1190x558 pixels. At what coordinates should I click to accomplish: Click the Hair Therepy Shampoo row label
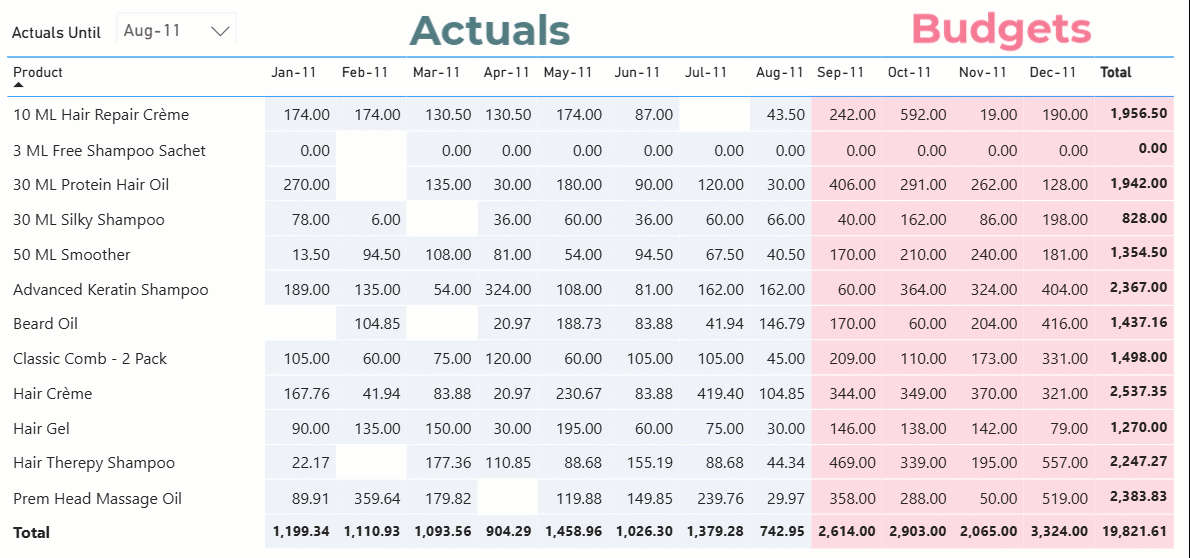click(x=94, y=463)
